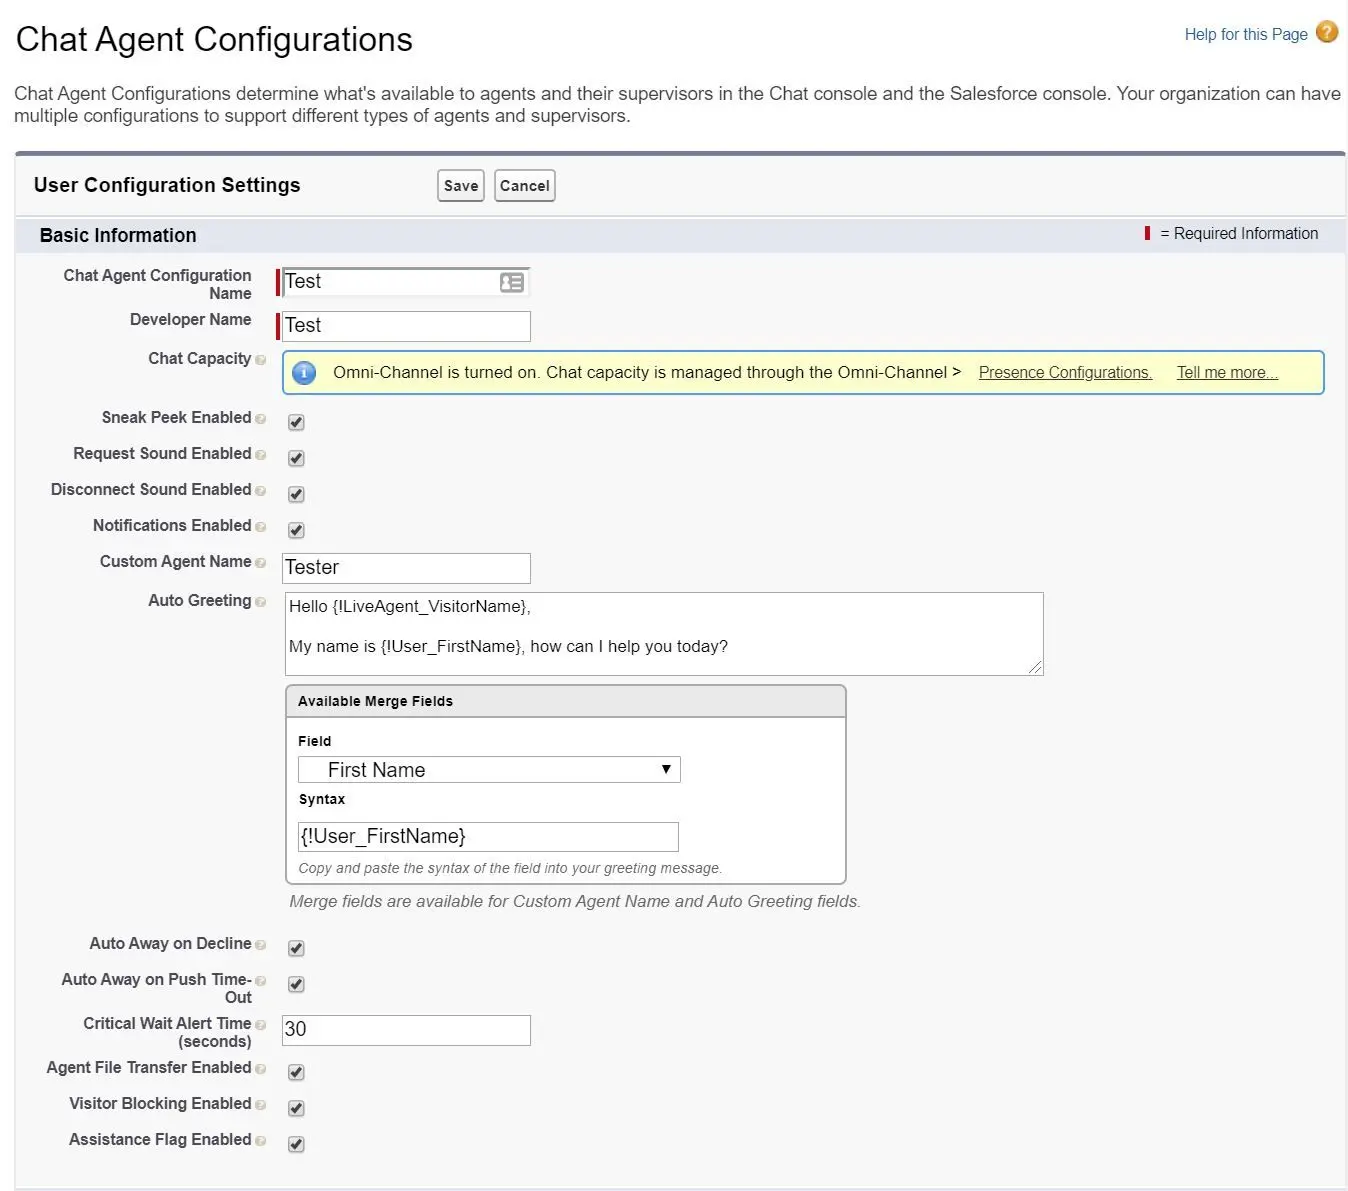1348x1191 pixels.
Task: Uncheck Auto Away on Push Time-Out
Action: pyautogui.click(x=296, y=984)
